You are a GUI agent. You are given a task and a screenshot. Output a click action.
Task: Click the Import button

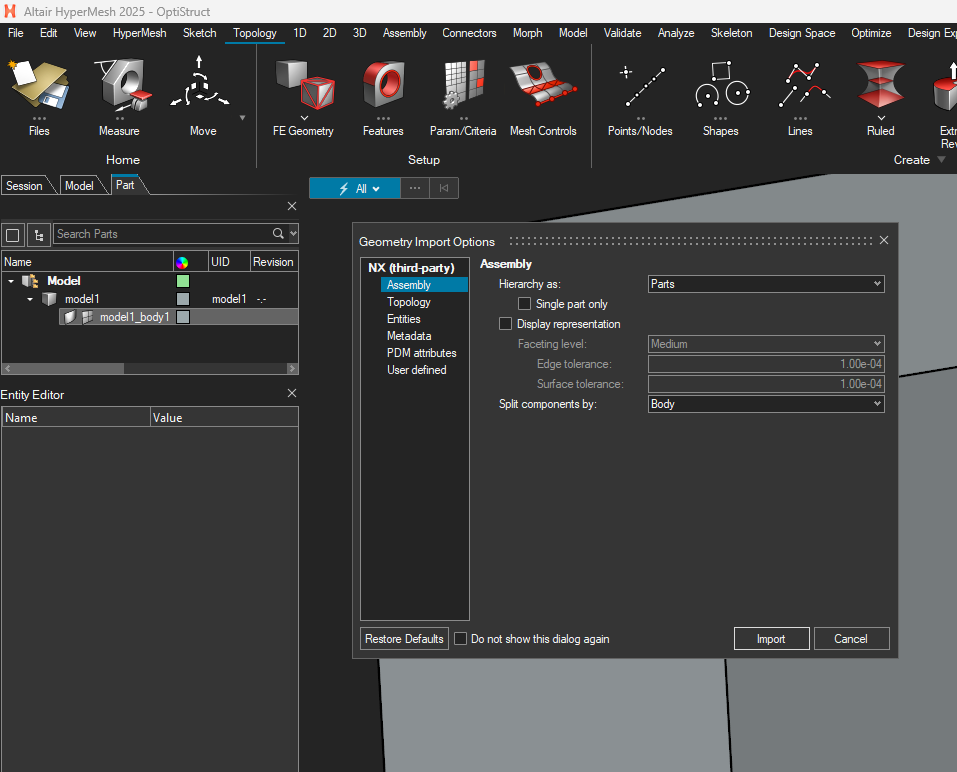click(x=770, y=639)
